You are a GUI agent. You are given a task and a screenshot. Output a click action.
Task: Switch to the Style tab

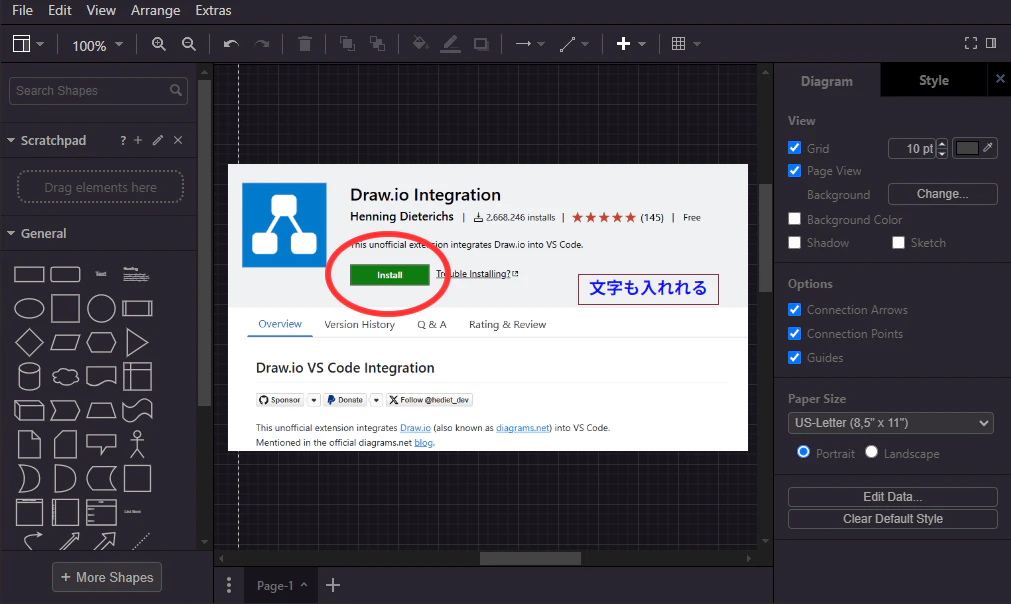[934, 81]
